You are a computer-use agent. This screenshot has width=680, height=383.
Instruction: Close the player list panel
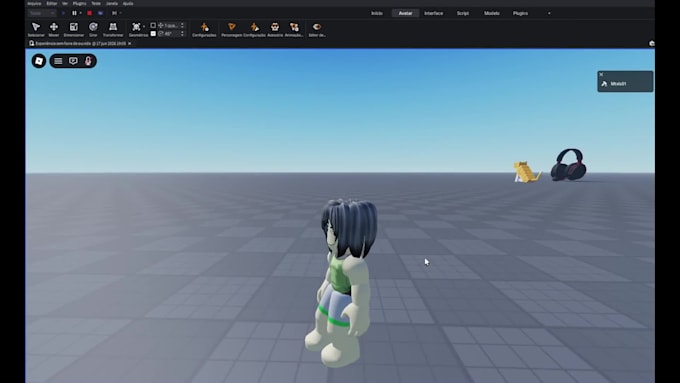point(601,74)
